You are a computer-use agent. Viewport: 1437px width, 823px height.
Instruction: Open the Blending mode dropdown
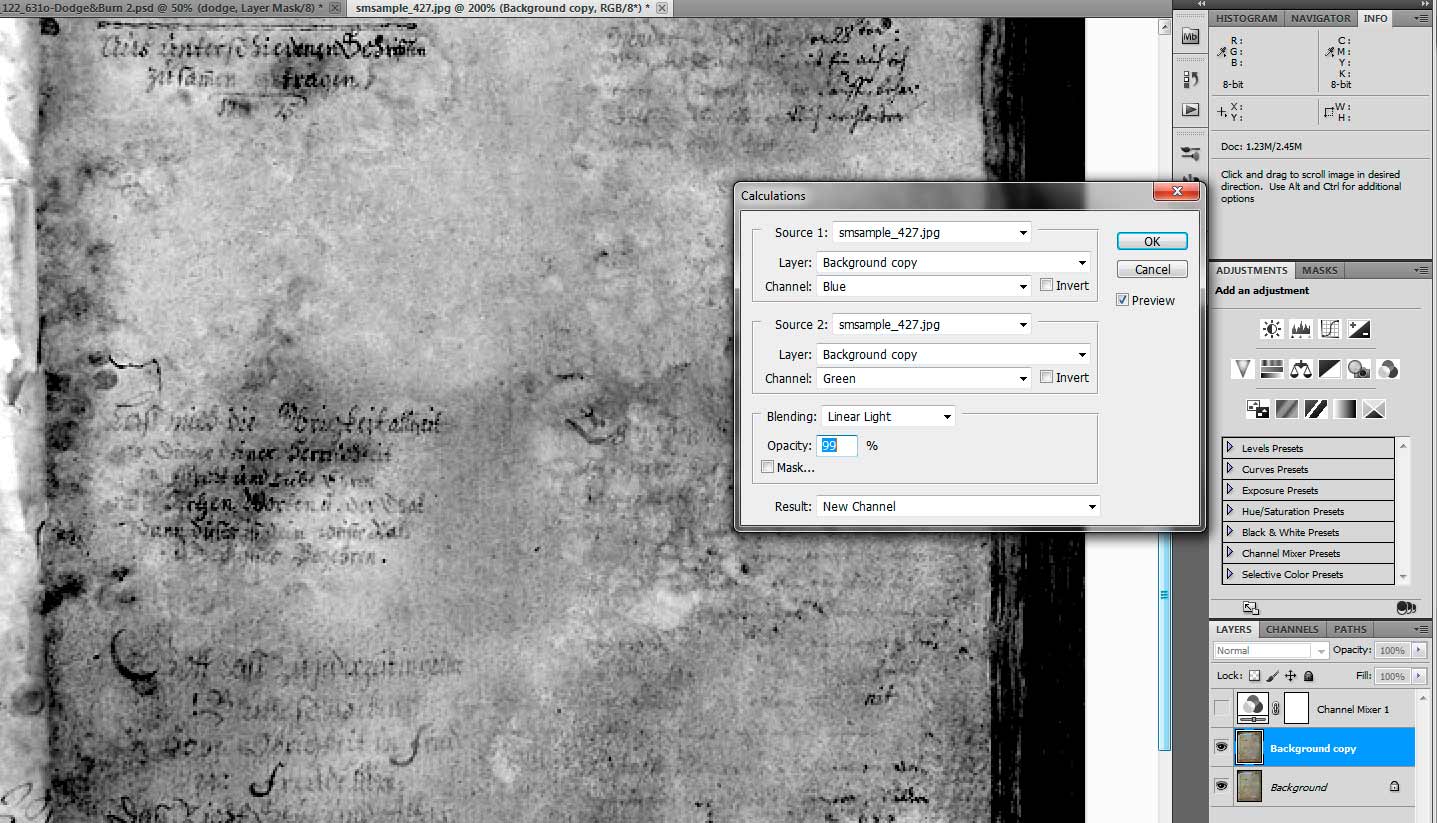point(887,417)
